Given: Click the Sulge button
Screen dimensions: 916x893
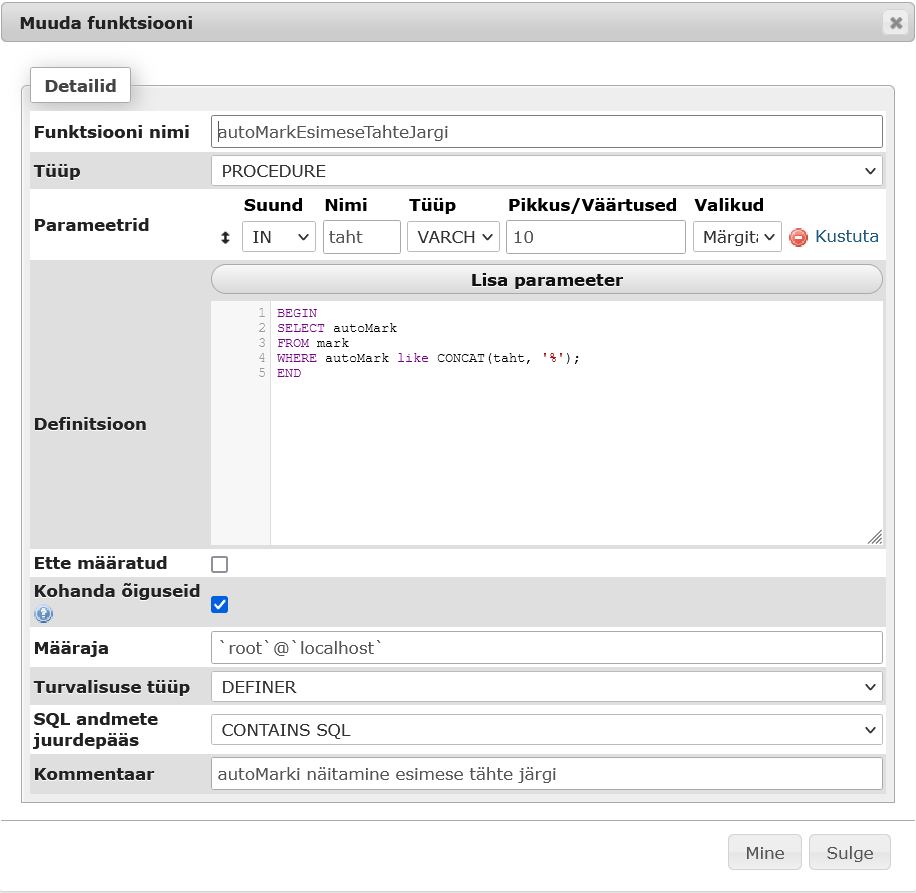Looking at the screenshot, I should (849, 853).
